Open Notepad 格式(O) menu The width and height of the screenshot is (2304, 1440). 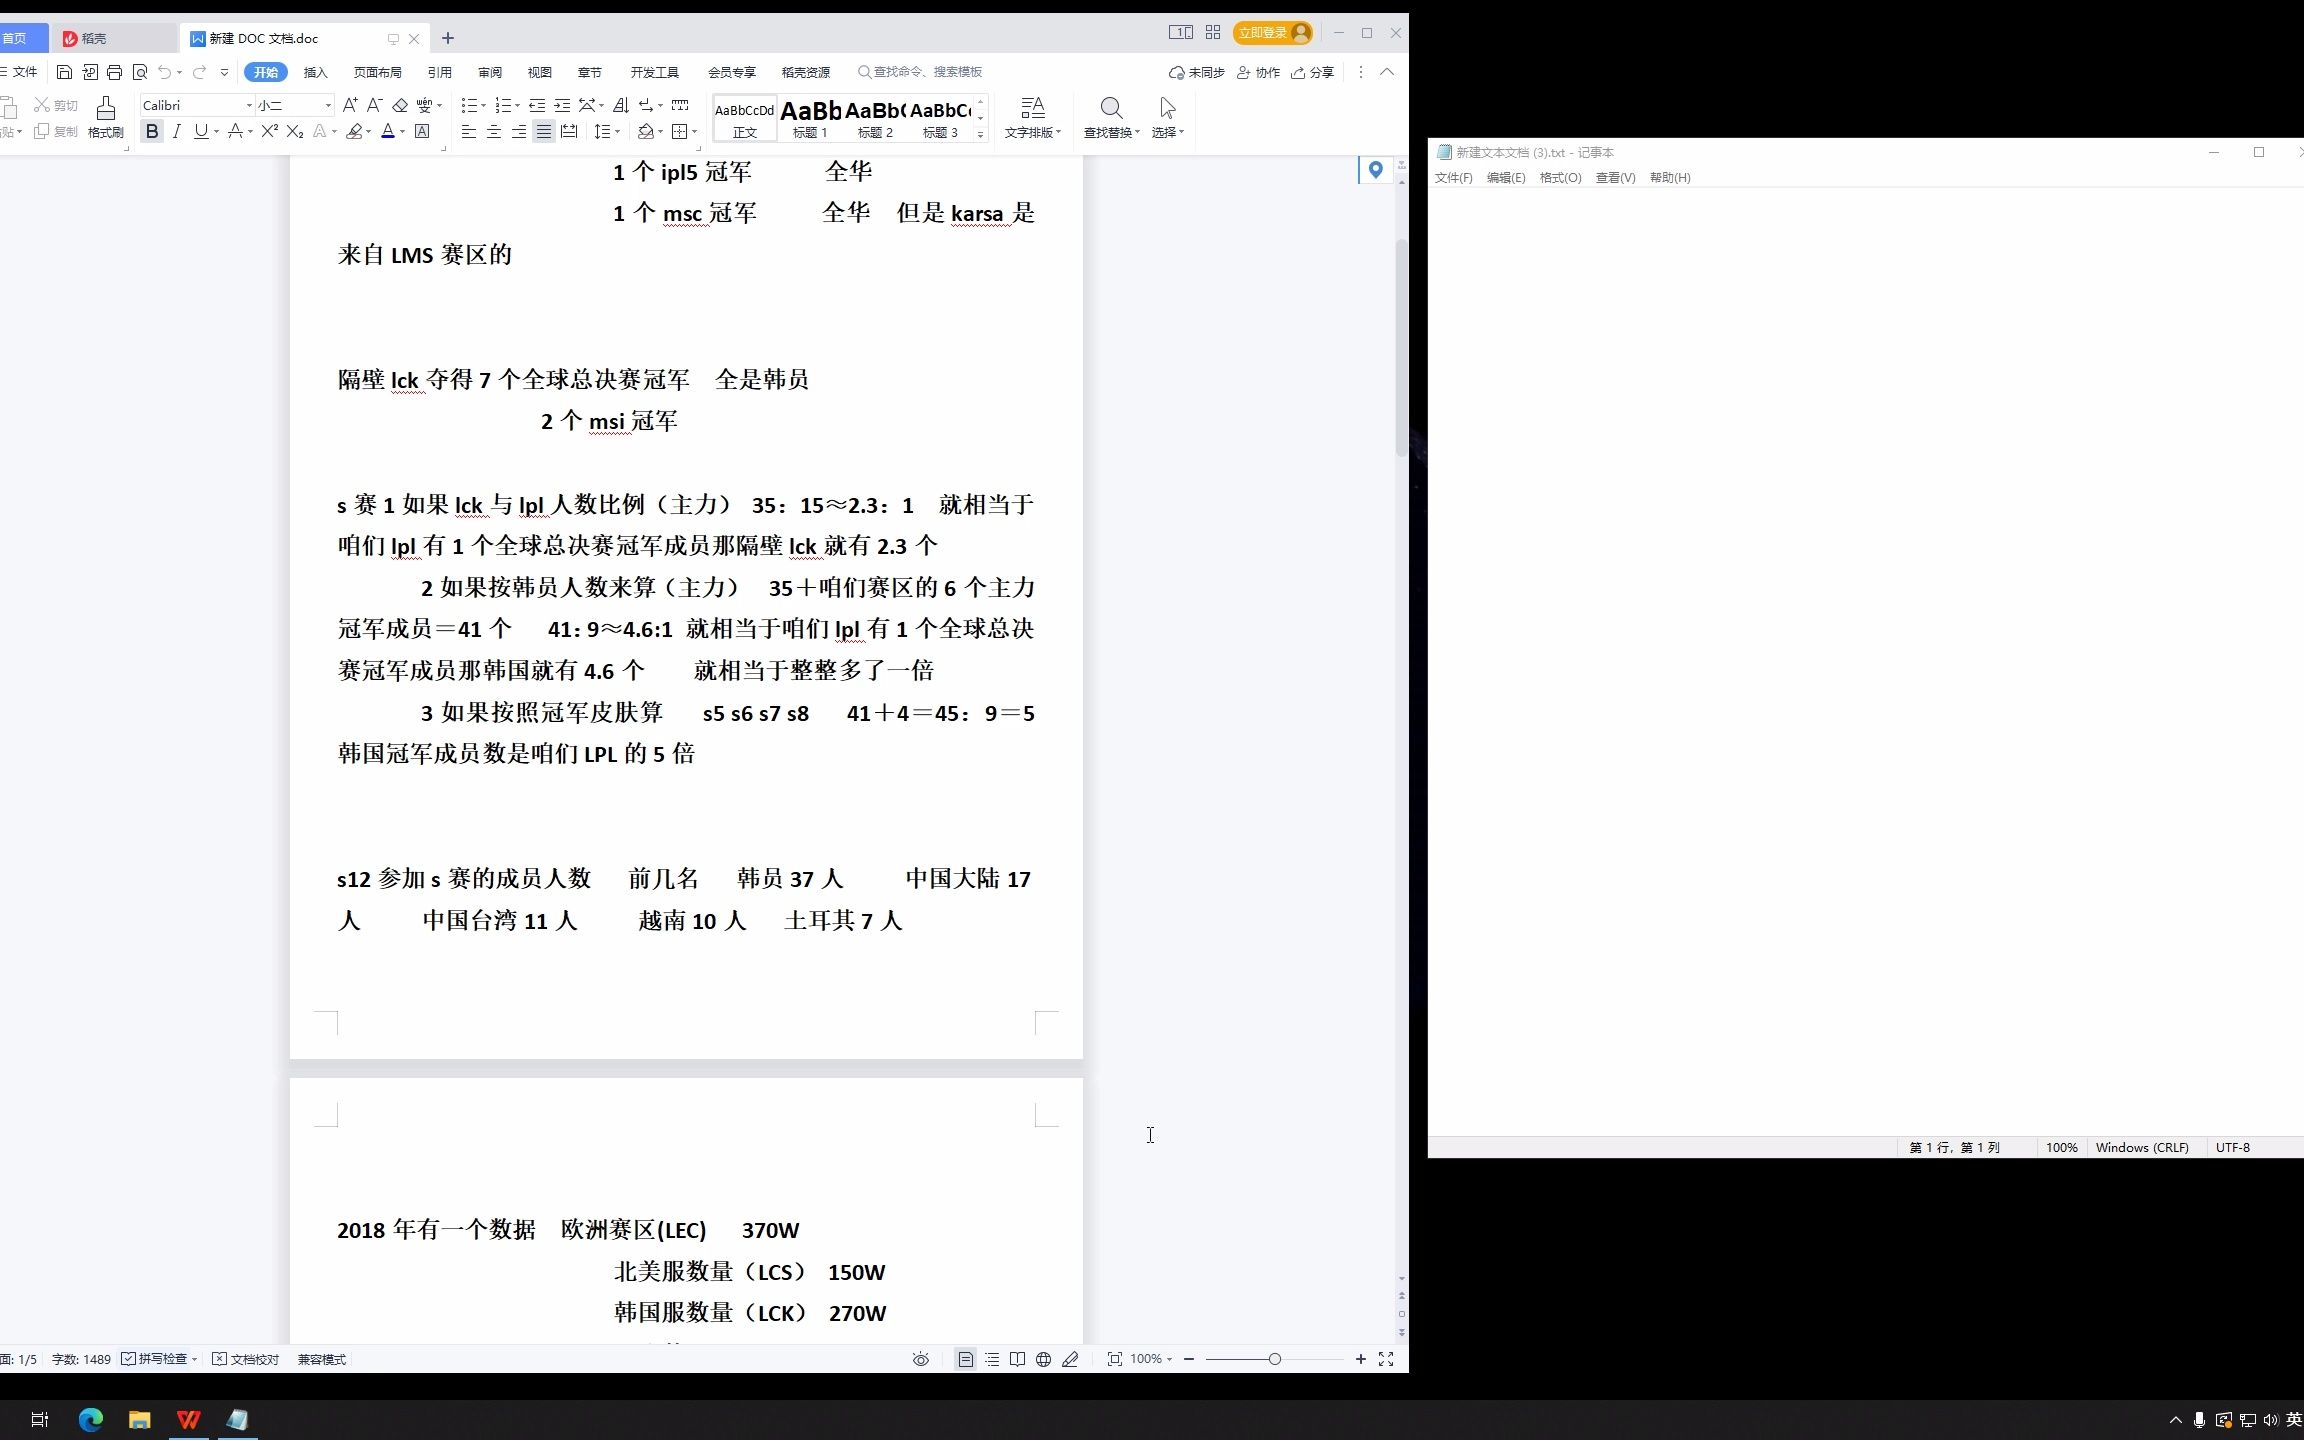(x=1560, y=178)
